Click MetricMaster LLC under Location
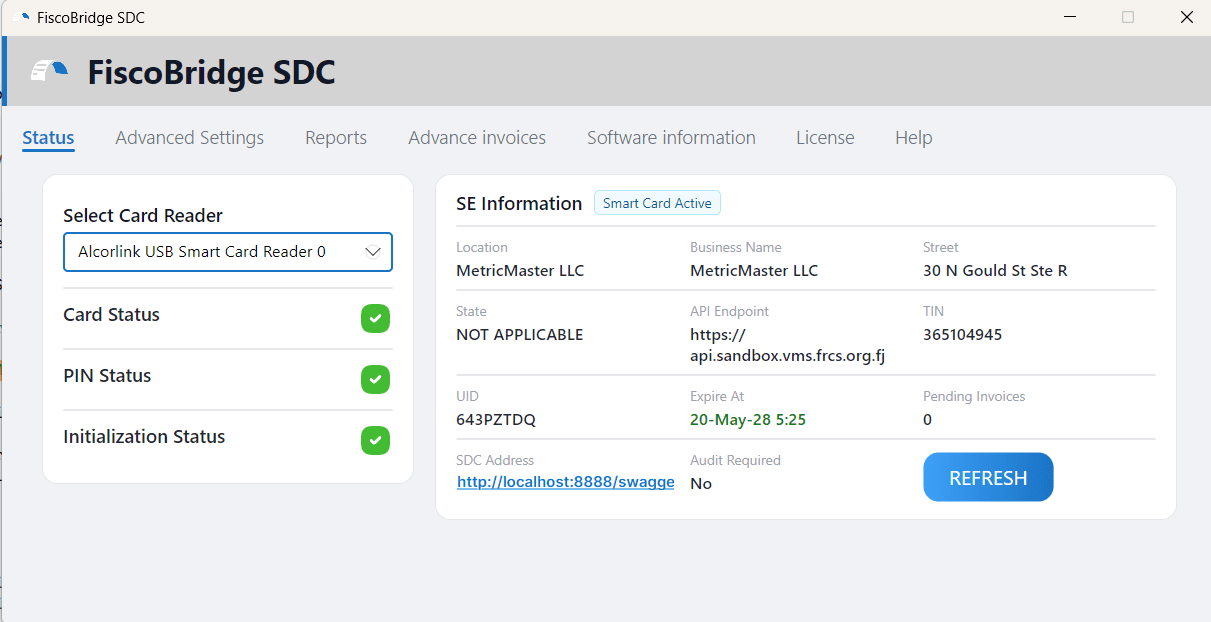 [x=520, y=271]
